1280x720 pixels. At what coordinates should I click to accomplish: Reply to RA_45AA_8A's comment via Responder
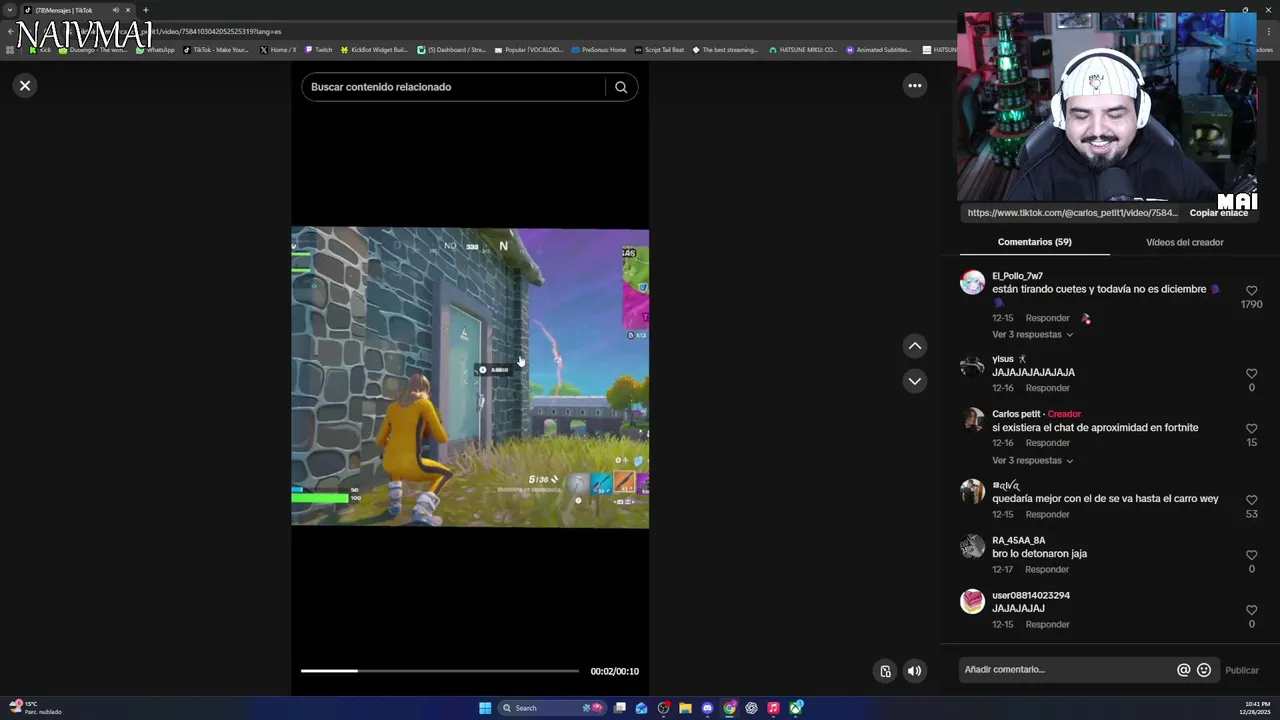click(1047, 569)
